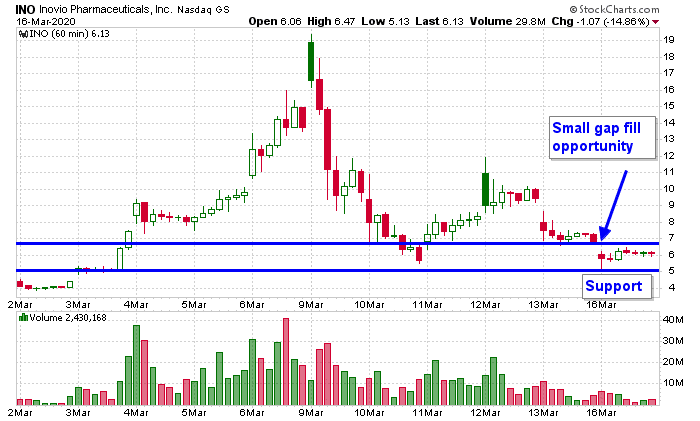The height and width of the screenshot is (421, 700).
Task: Click the 19 price axis label
Action: [669, 40]
